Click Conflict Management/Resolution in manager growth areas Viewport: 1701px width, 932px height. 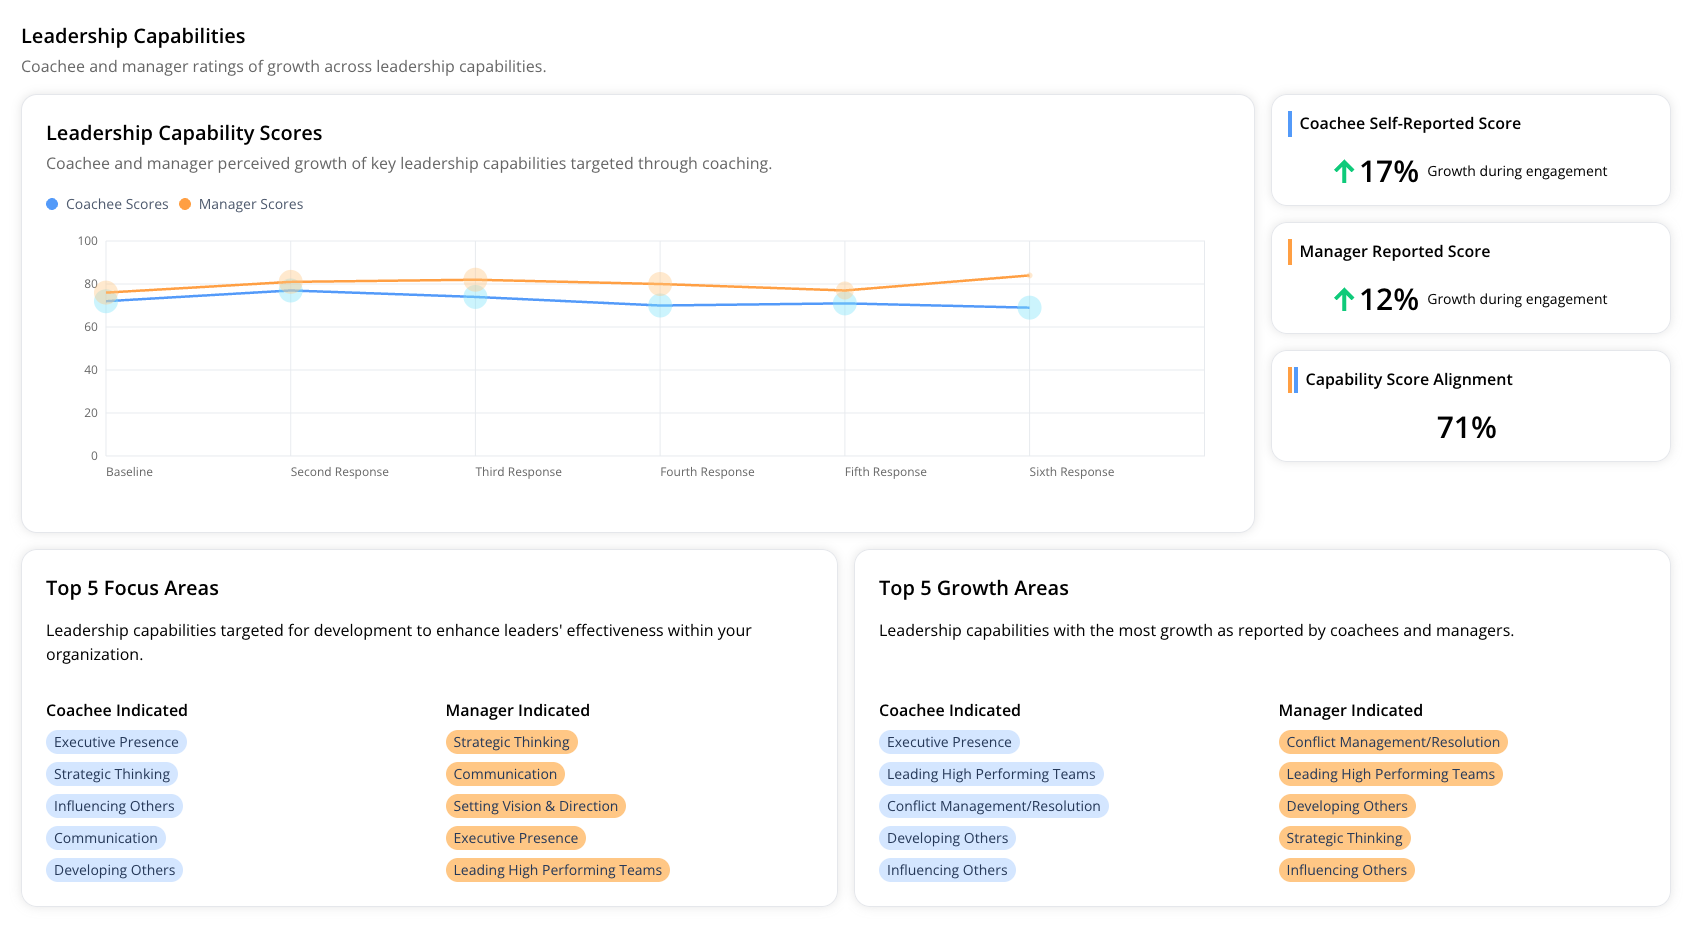1392,742
